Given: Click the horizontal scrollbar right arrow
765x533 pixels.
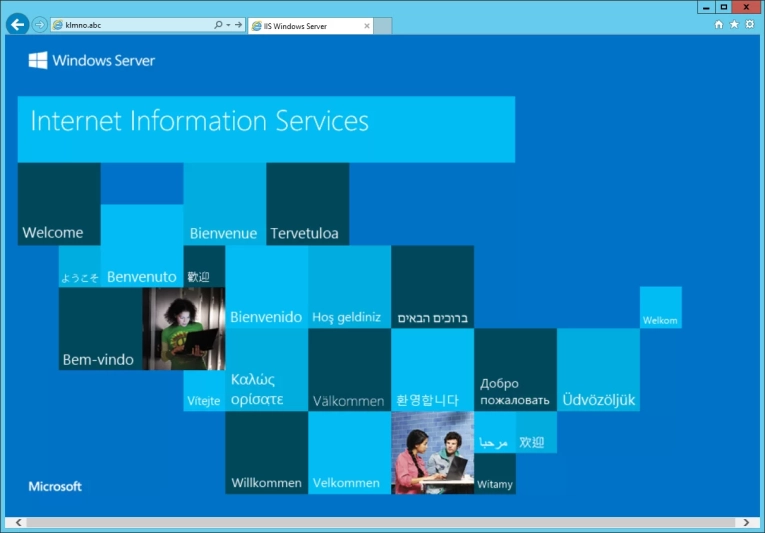Looking at the screenshot, I should (x=745, y=522).
